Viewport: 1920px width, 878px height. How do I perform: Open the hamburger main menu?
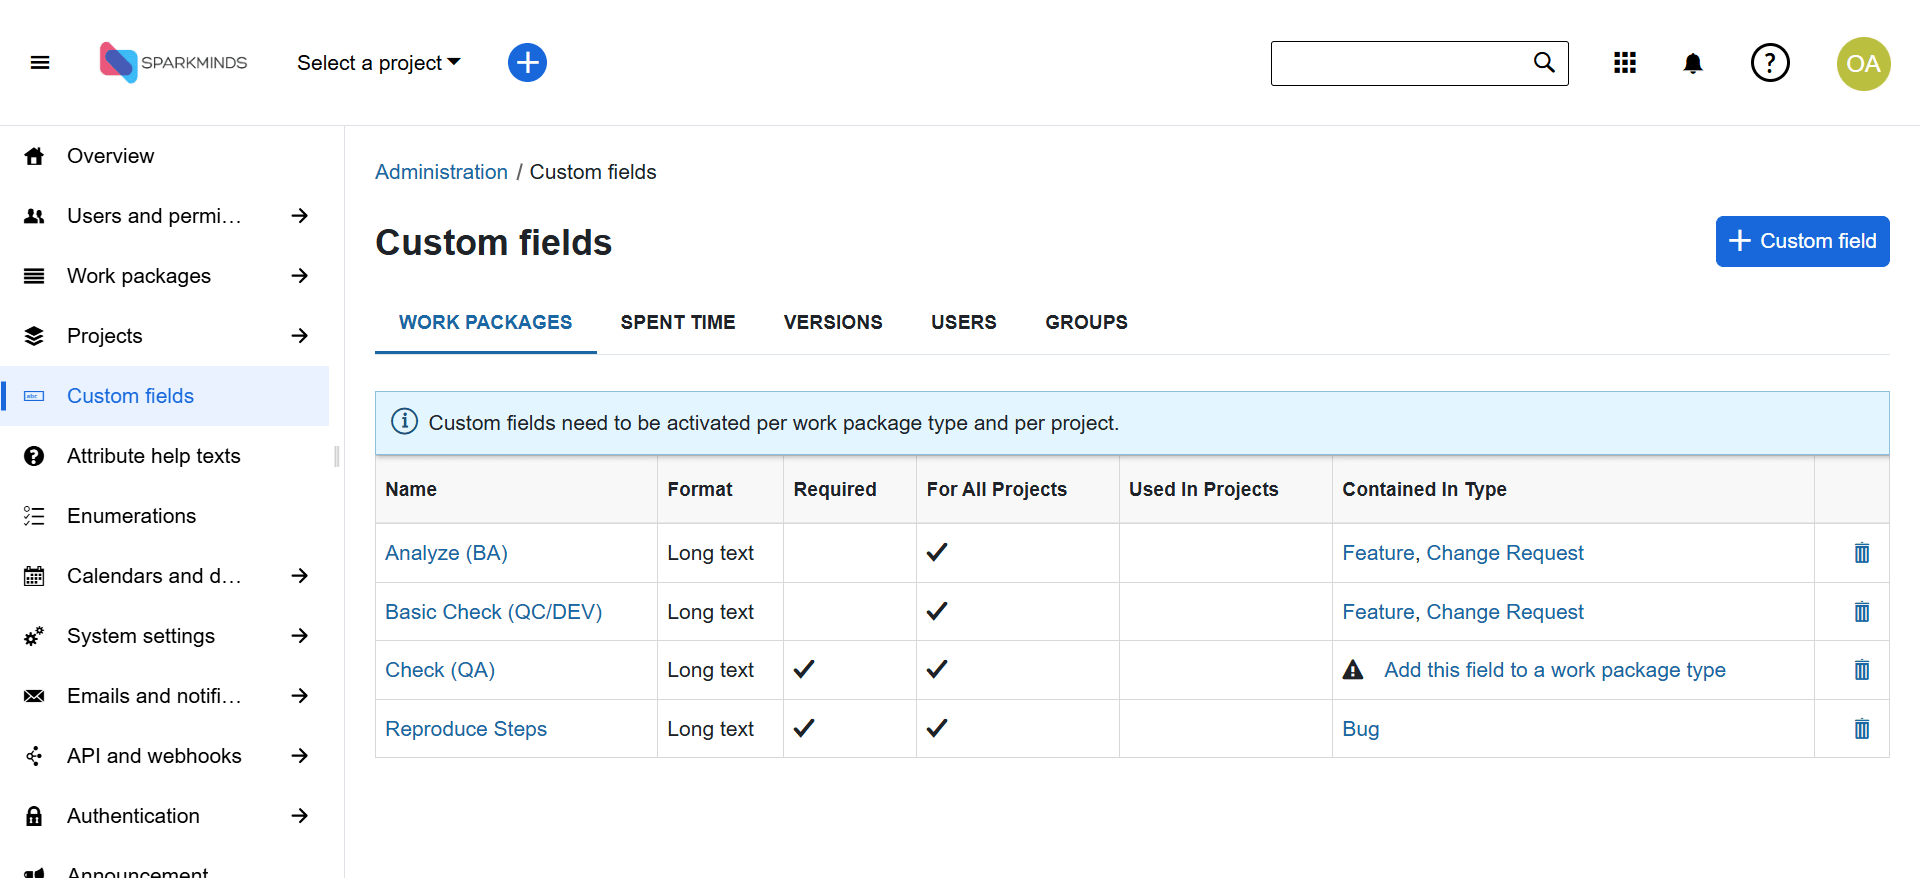click(40, 63)
